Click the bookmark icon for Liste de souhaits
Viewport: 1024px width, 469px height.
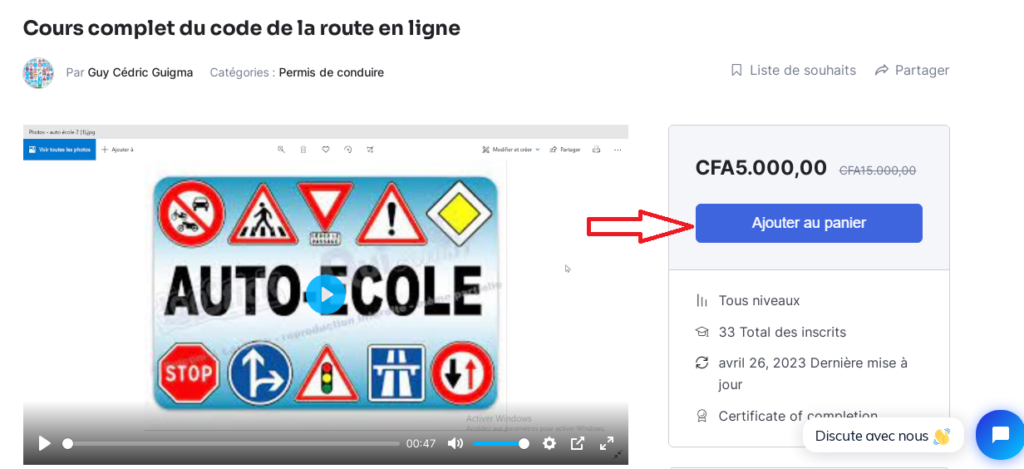point(737,70)
